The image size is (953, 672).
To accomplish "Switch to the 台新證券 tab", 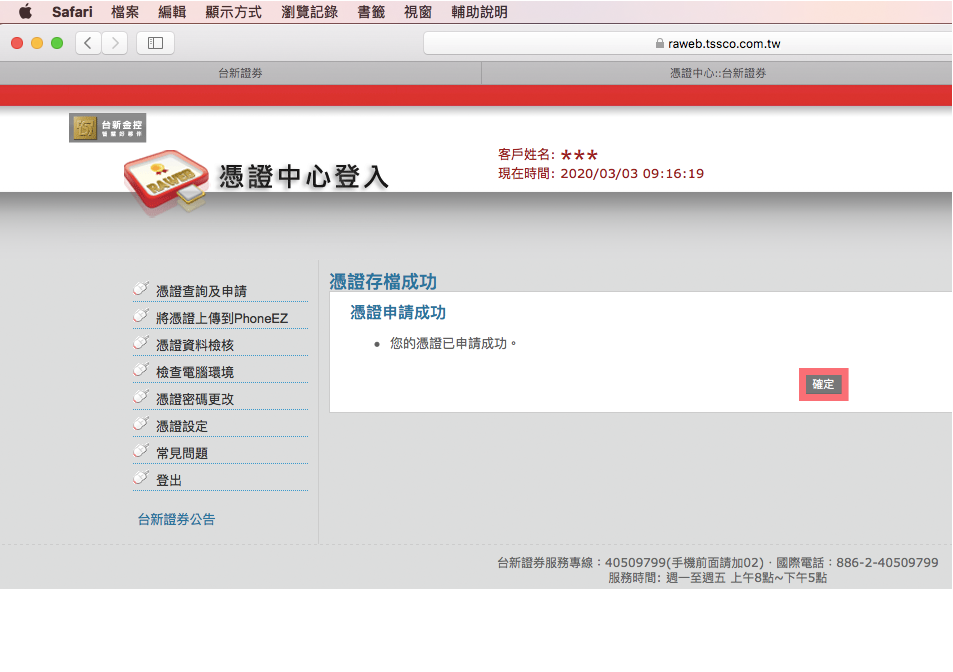I will pos(241,74).
